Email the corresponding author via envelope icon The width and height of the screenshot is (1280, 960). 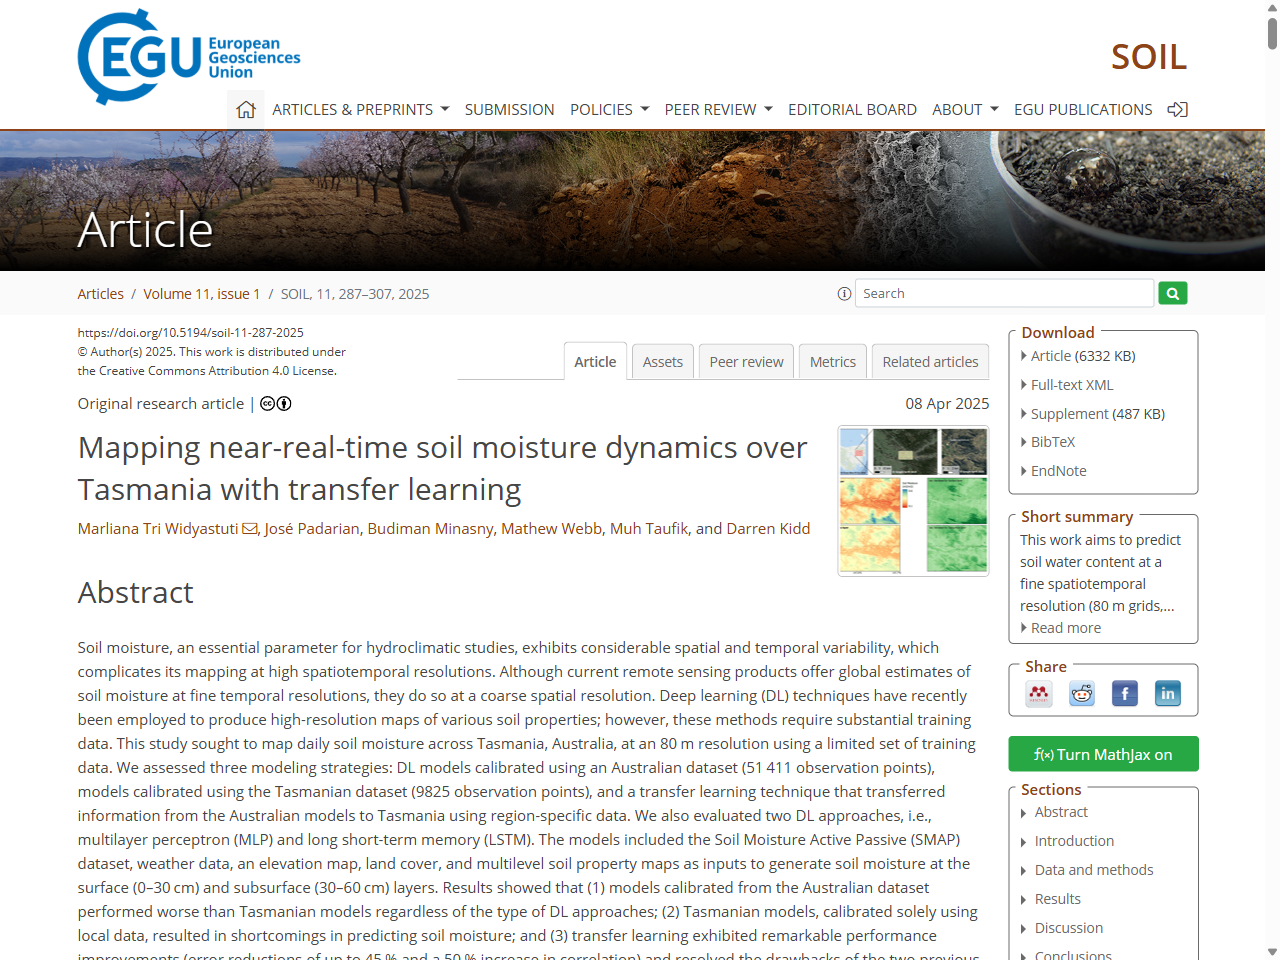pyautogui.click(x=248, y=528)
